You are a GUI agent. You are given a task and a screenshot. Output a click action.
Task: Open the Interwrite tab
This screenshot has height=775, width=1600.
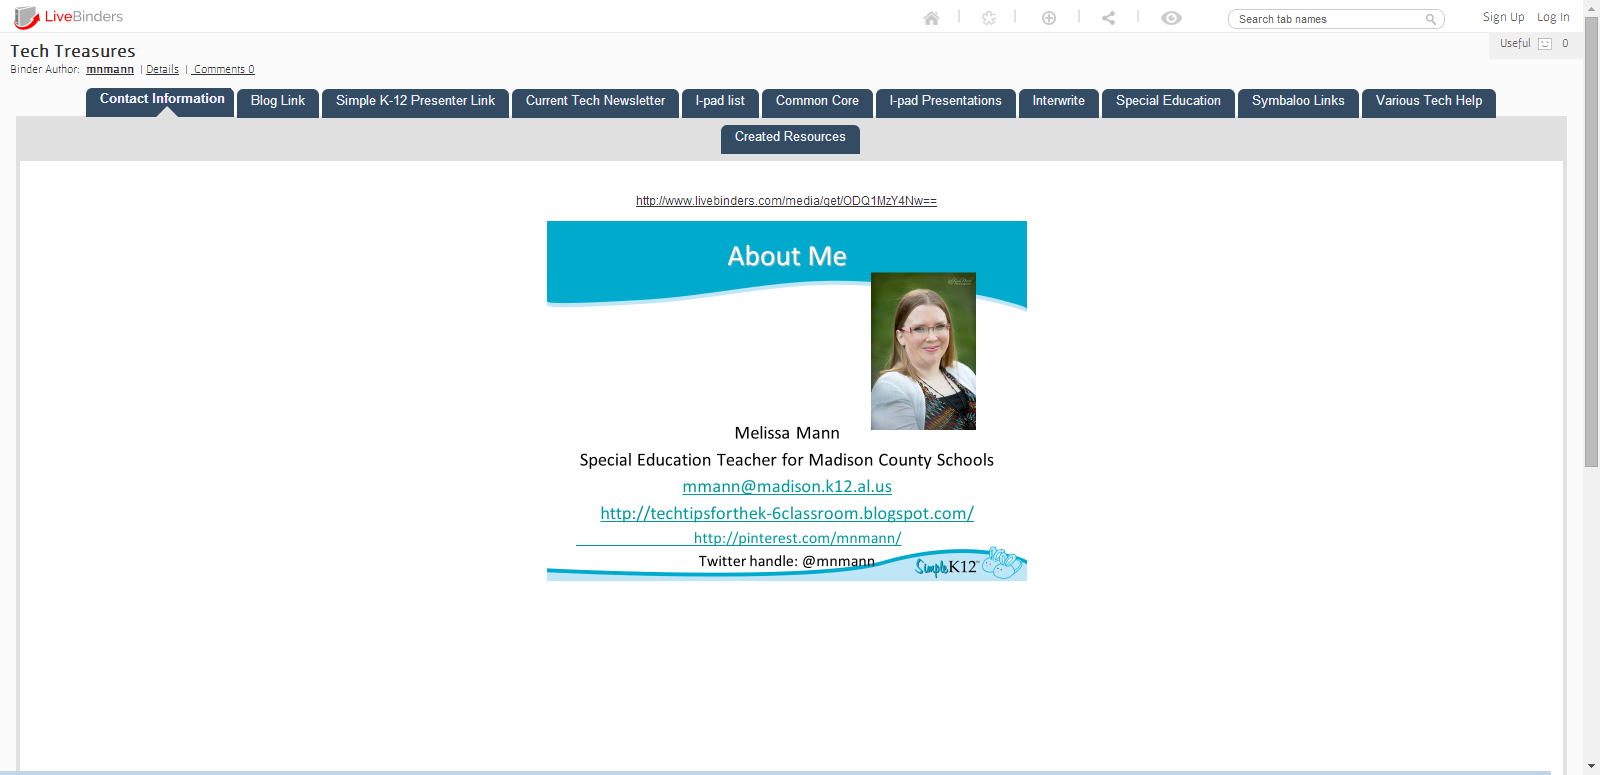tap(1059, 103)
